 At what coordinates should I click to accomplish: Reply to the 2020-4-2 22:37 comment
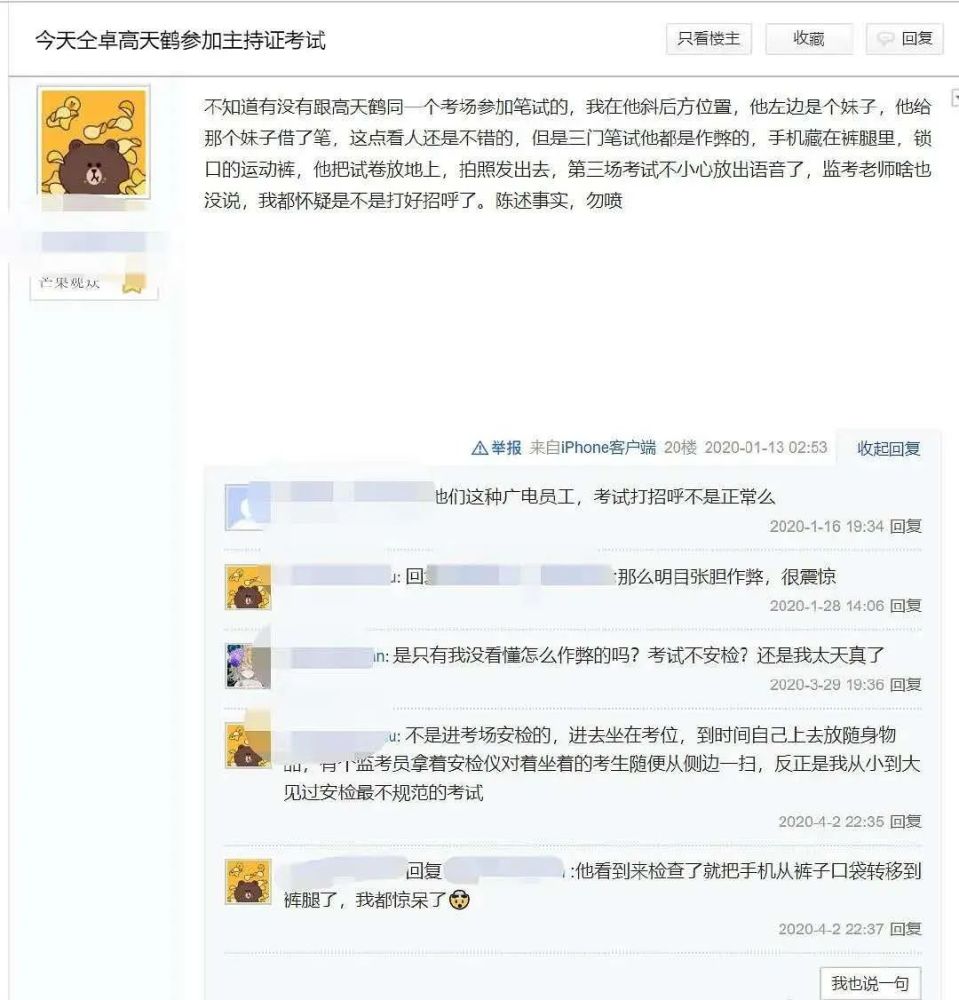(906, 929)
